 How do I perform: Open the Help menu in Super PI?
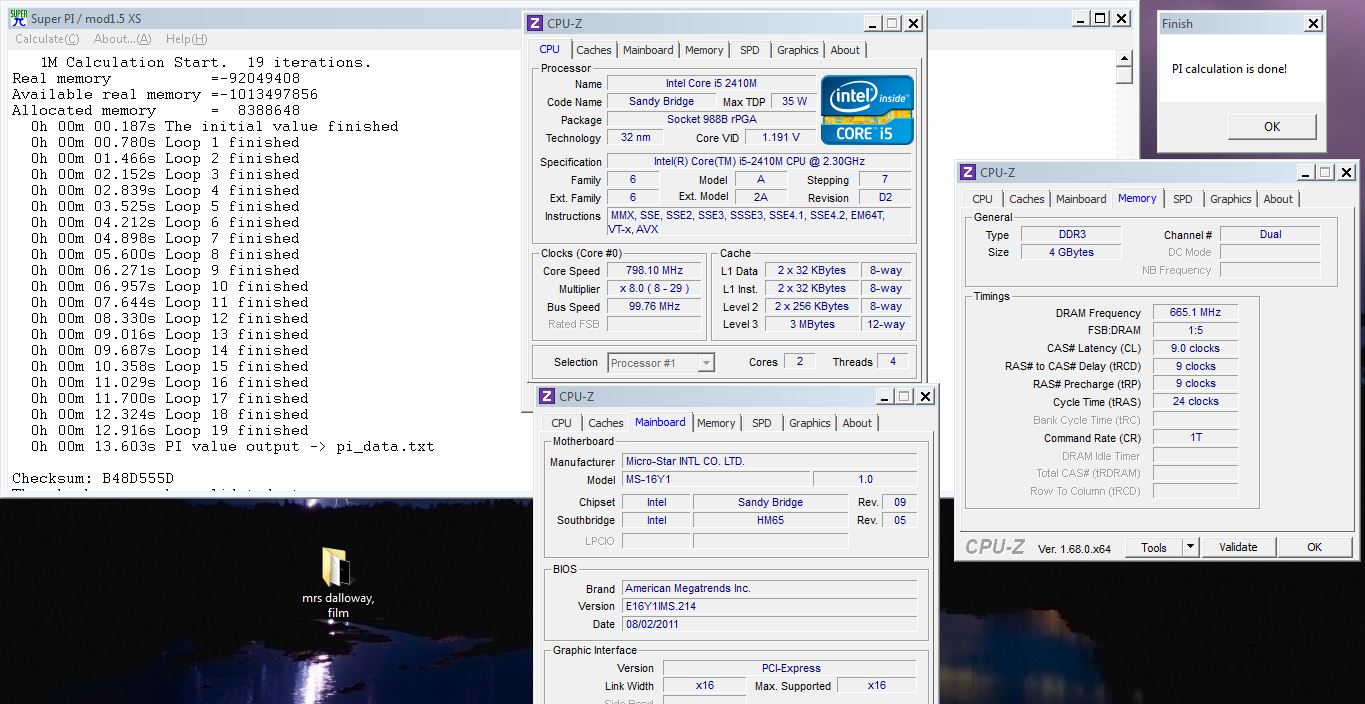pos(186,39)
